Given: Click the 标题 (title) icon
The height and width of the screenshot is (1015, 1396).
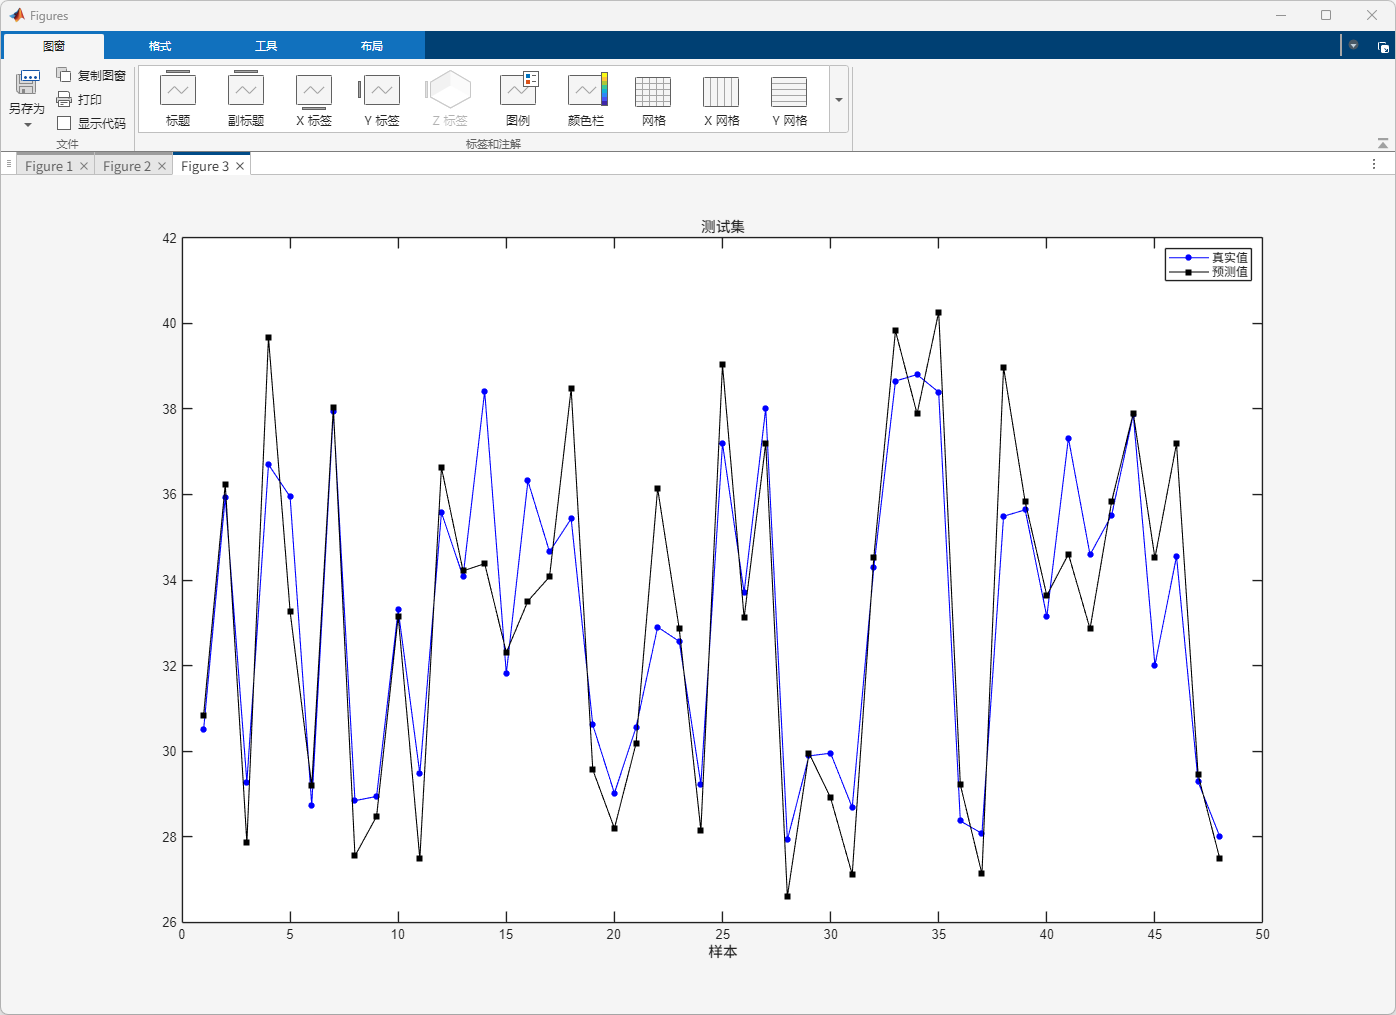Looking at the screenshot, I should click(x=178, y=99).
